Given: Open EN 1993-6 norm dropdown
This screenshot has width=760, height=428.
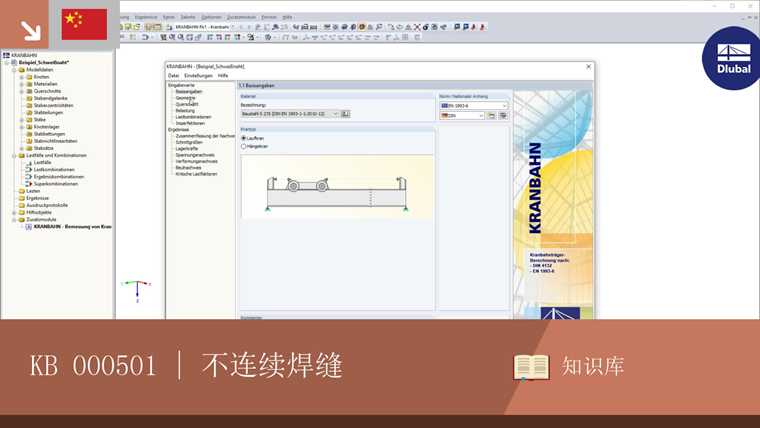Looking at the screenshot, I should point(504,105).
